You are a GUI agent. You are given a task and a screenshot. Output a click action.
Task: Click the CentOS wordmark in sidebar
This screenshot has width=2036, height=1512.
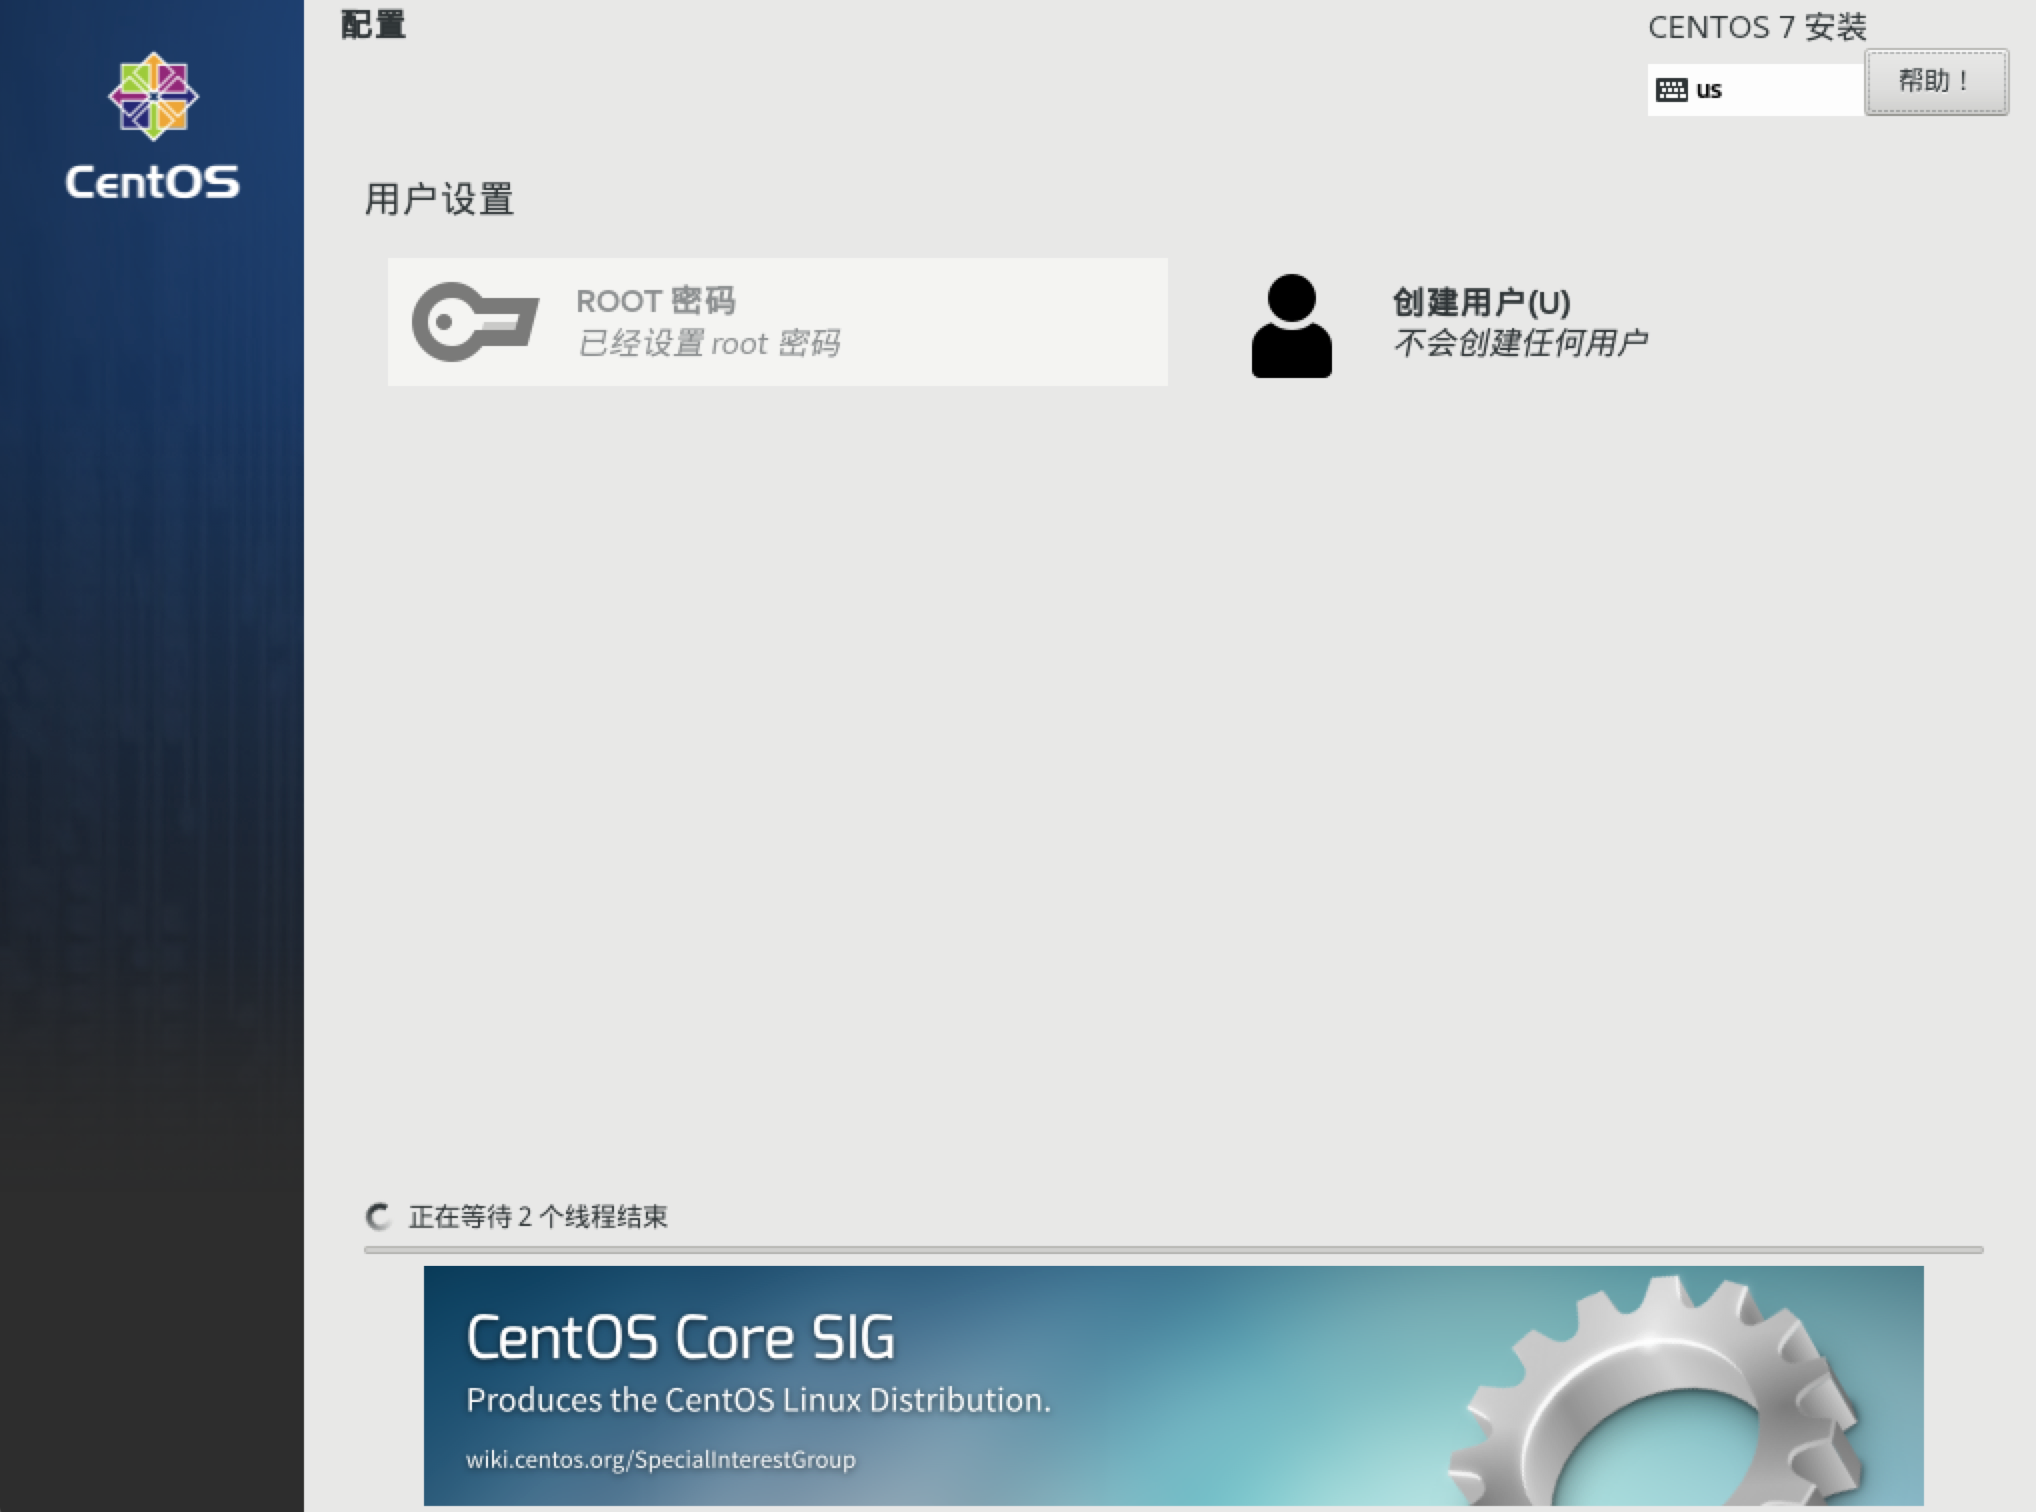coord(153,182)
